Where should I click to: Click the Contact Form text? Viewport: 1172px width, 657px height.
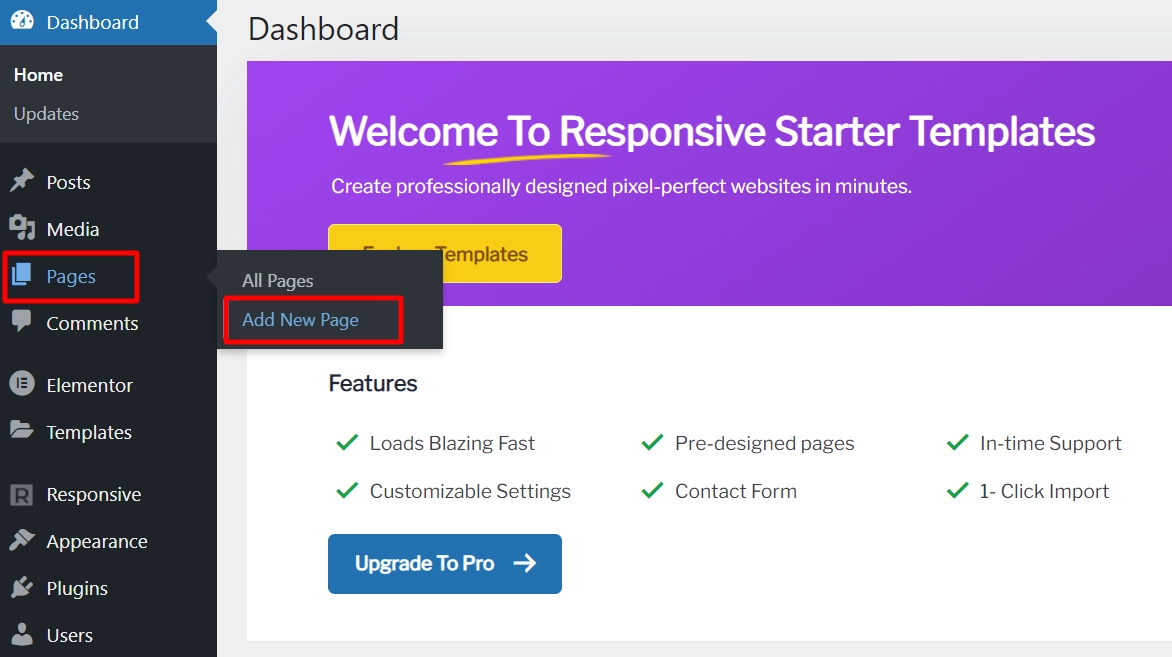click(x=735, y=491)
